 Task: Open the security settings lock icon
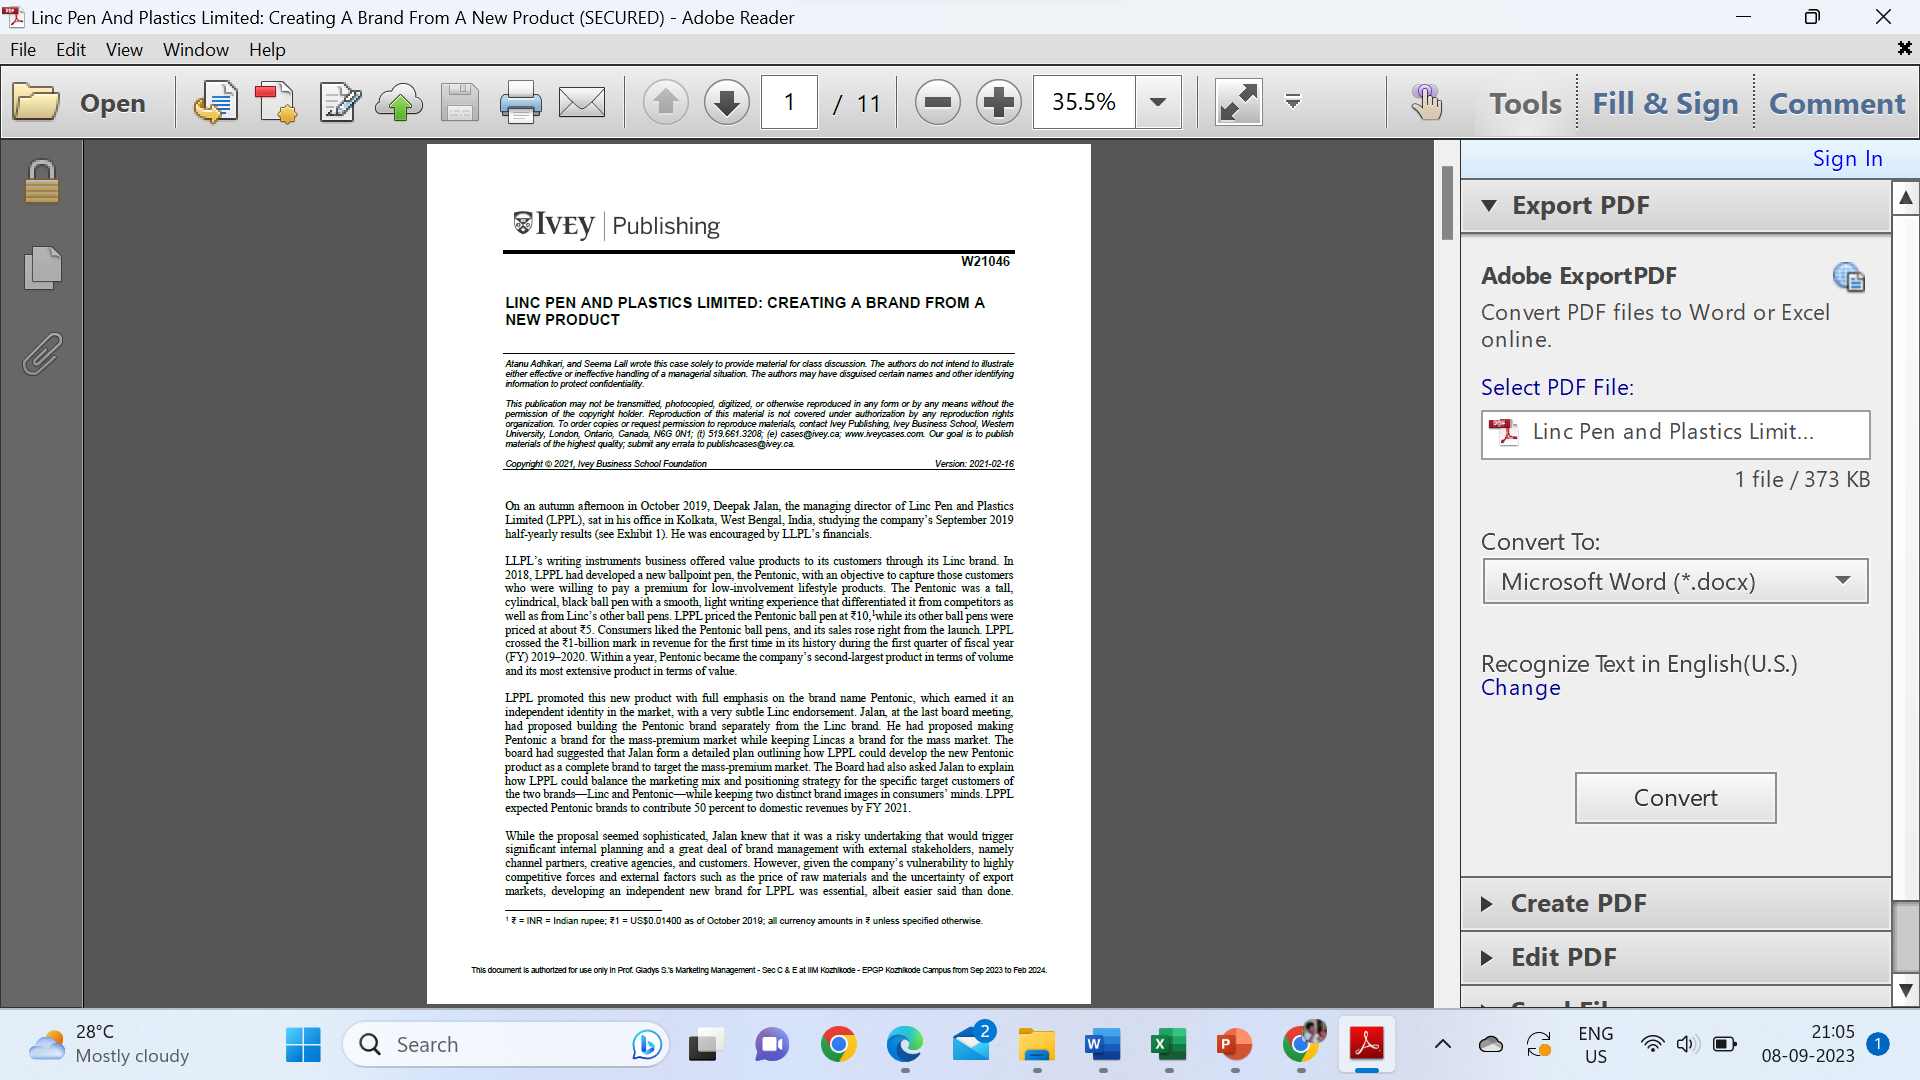41,181
